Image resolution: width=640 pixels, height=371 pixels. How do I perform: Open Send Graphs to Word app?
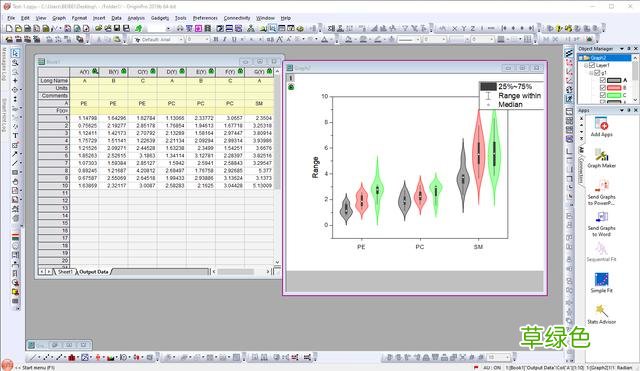601,224
